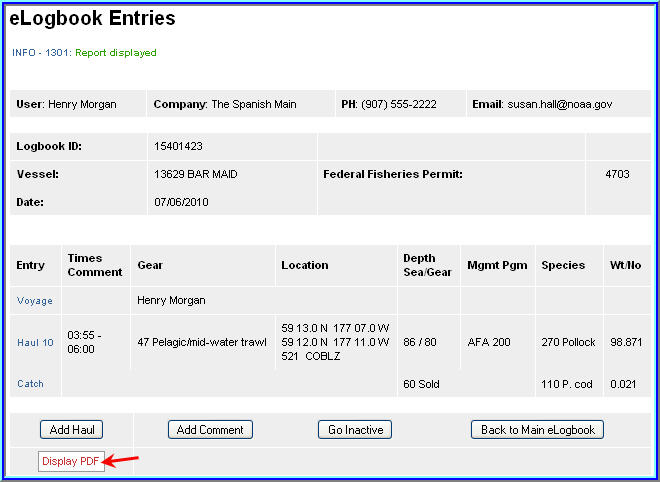Click the gear 47 Pelagic/mid-water trawl

coord(202,342)
